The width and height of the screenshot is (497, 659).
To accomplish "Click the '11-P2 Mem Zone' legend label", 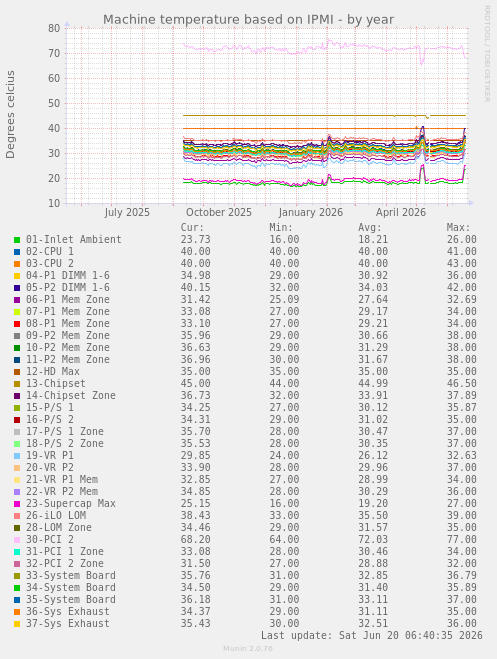I will (68, 359).
